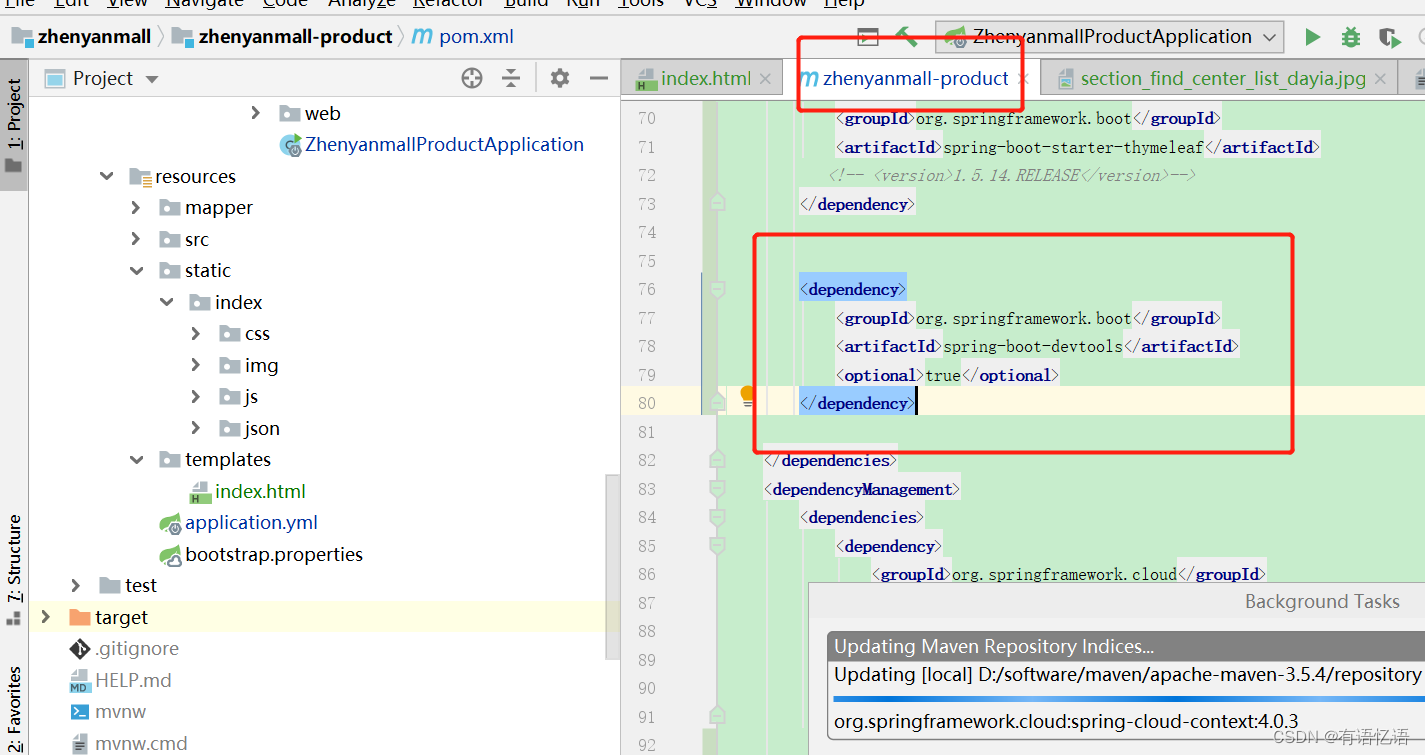Toggle fold marker at line 82
Screen dimensions: 1425x755
pyautogui.click(x=717, y=460)
